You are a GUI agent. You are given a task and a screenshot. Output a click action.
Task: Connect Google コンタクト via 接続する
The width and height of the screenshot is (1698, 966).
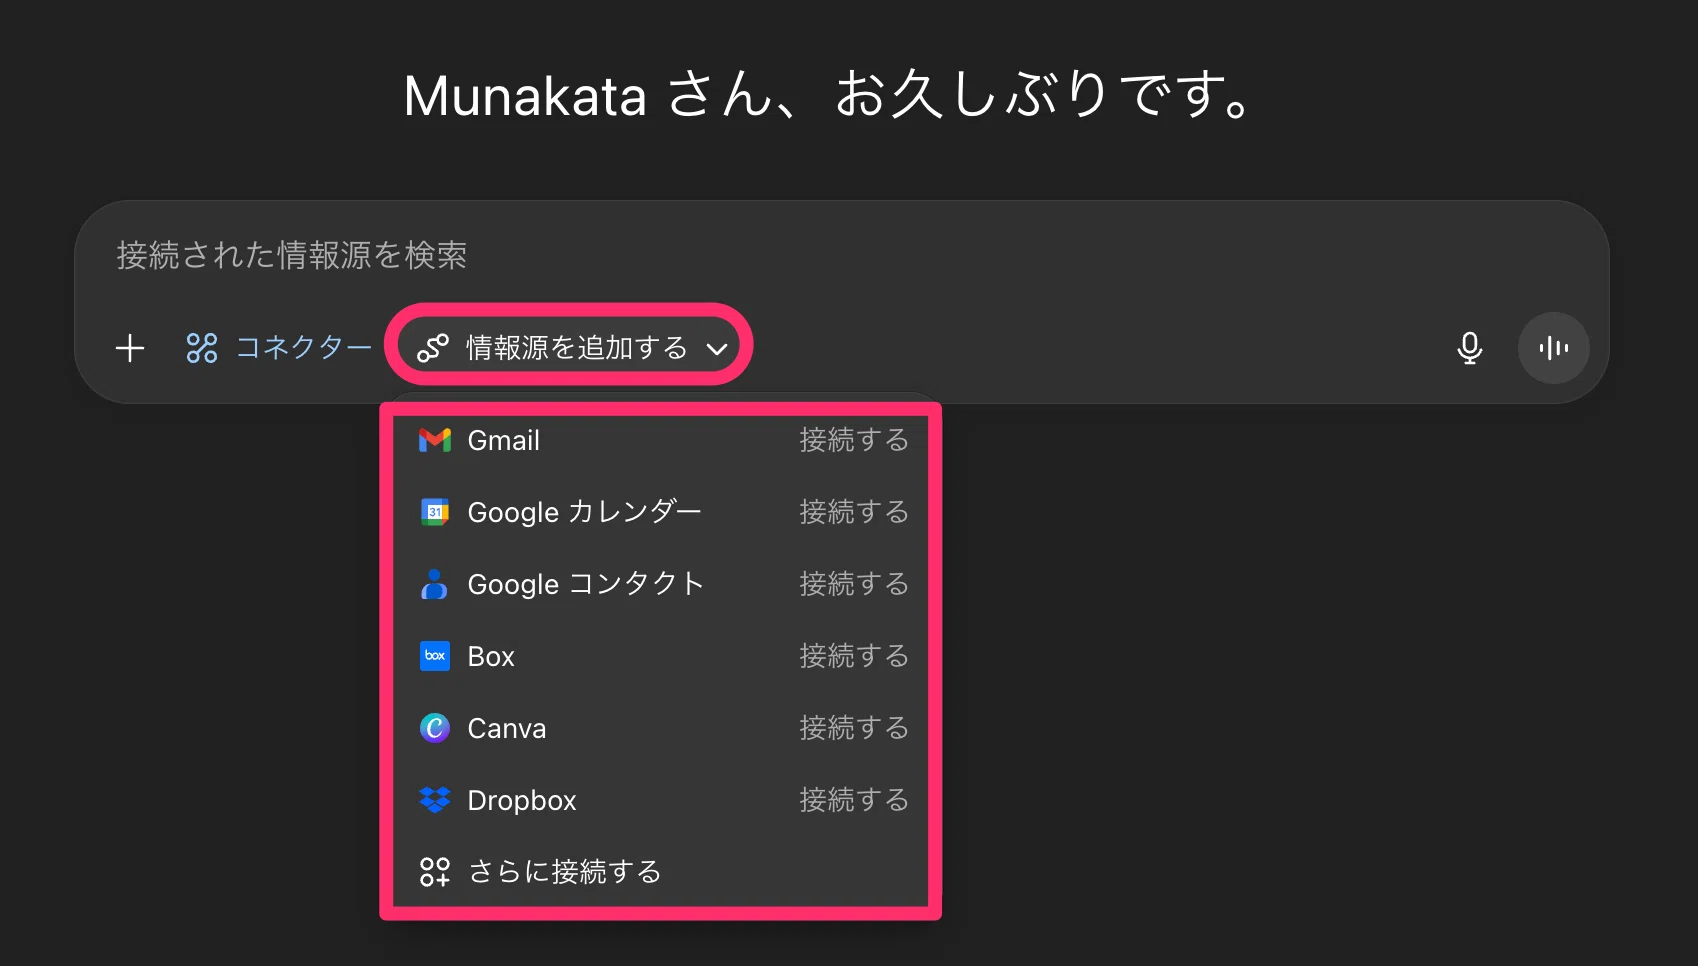tap(854, 584)
